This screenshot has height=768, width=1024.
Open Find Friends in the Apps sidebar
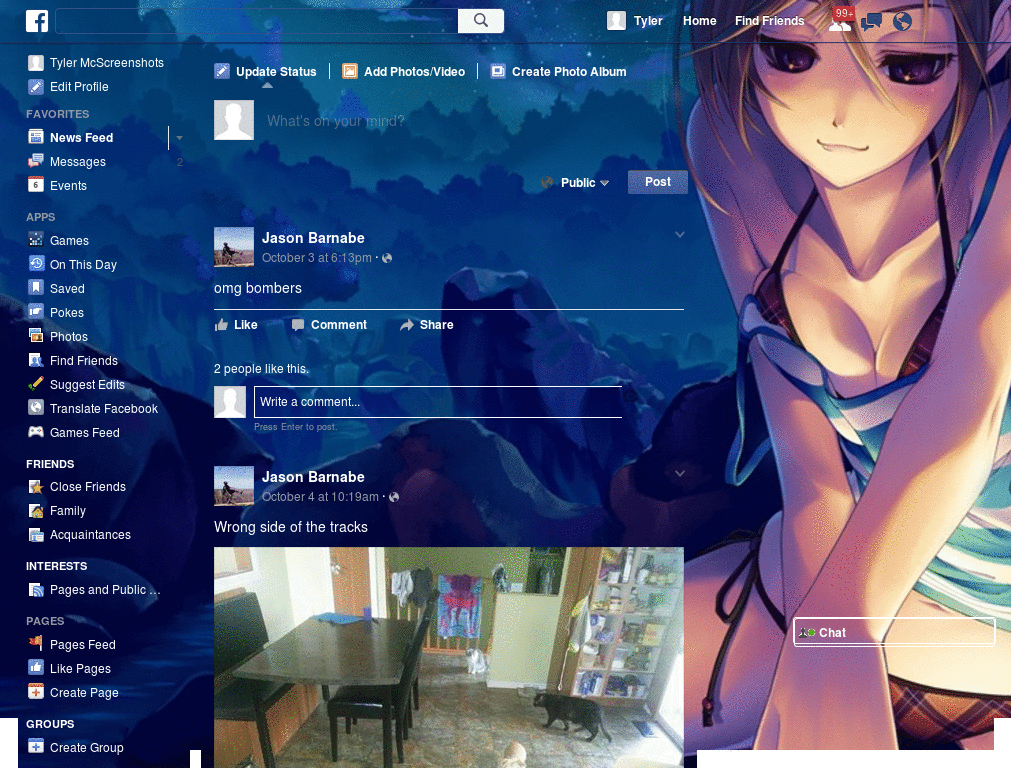[x=73, y=360]
